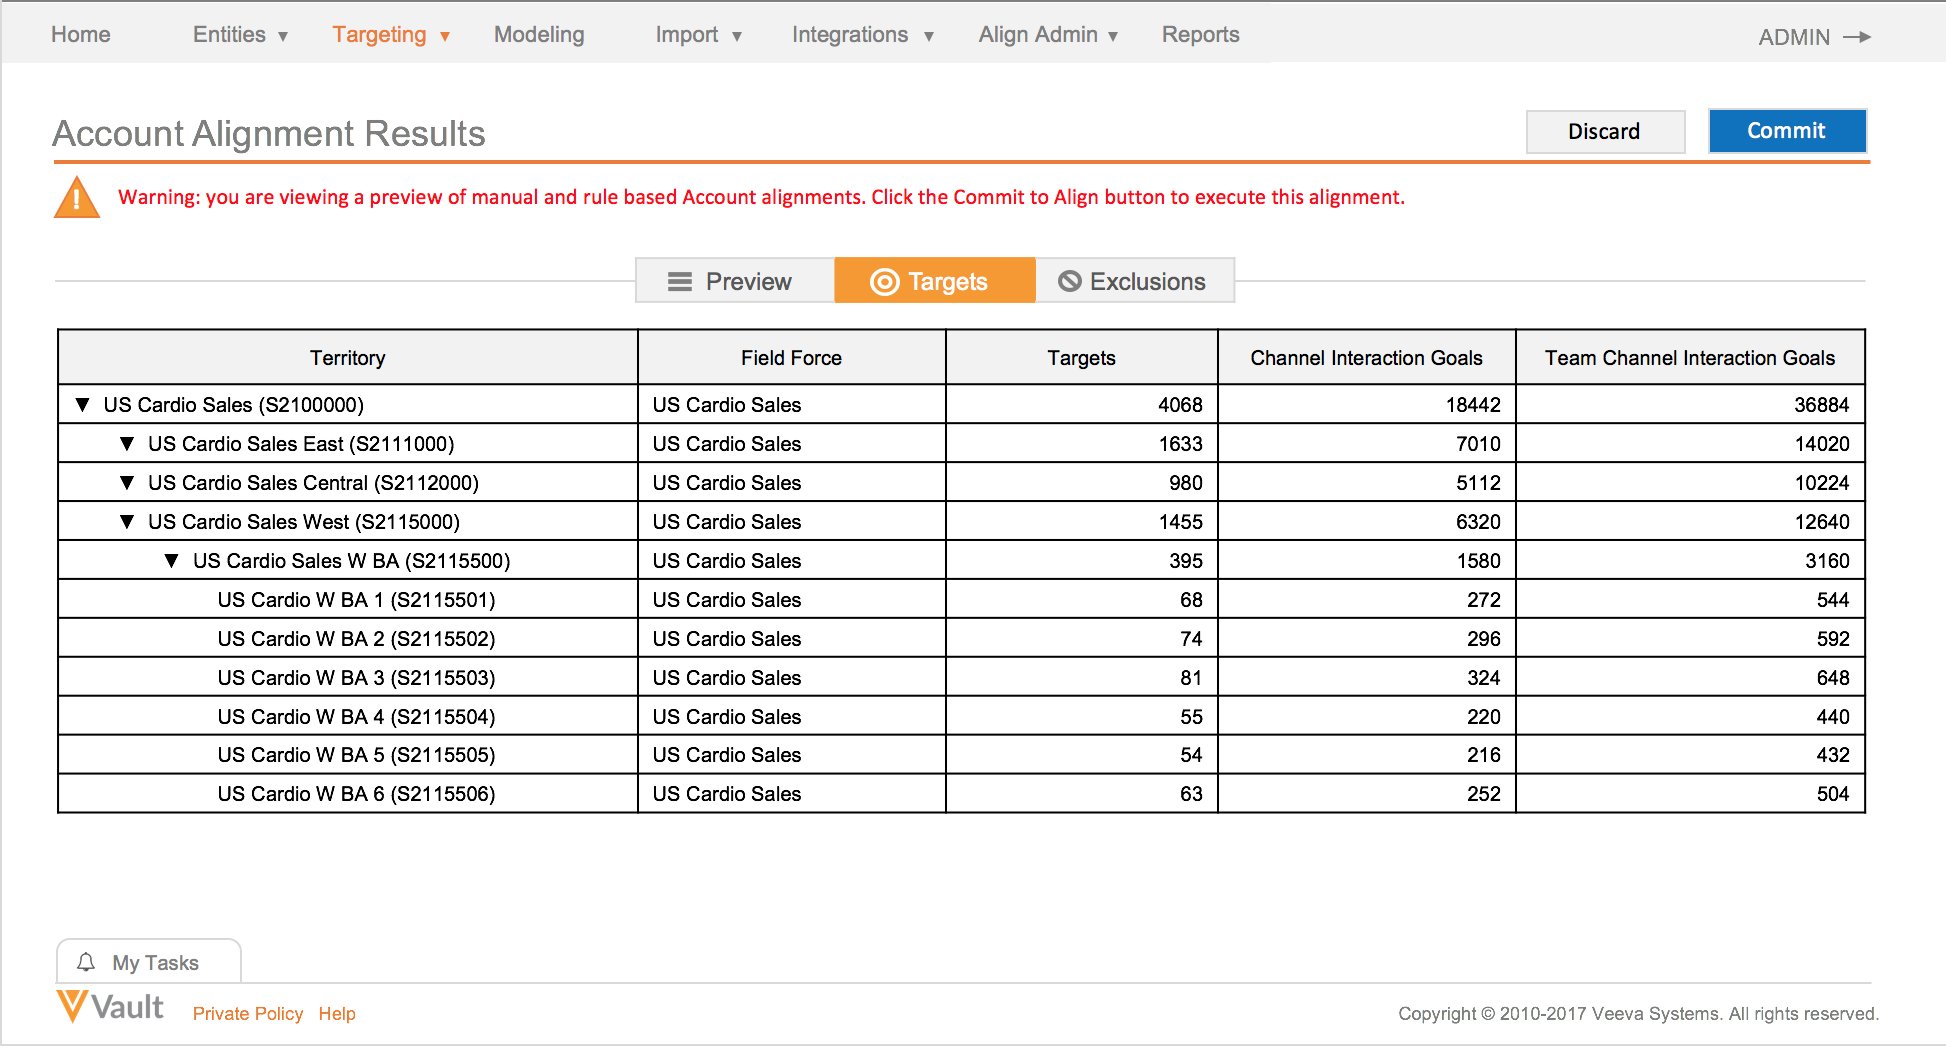The width and height of the screenshot is (1946, 1046).
Task: Click the Targets tab bullseye icon
Action: (884, 282)
